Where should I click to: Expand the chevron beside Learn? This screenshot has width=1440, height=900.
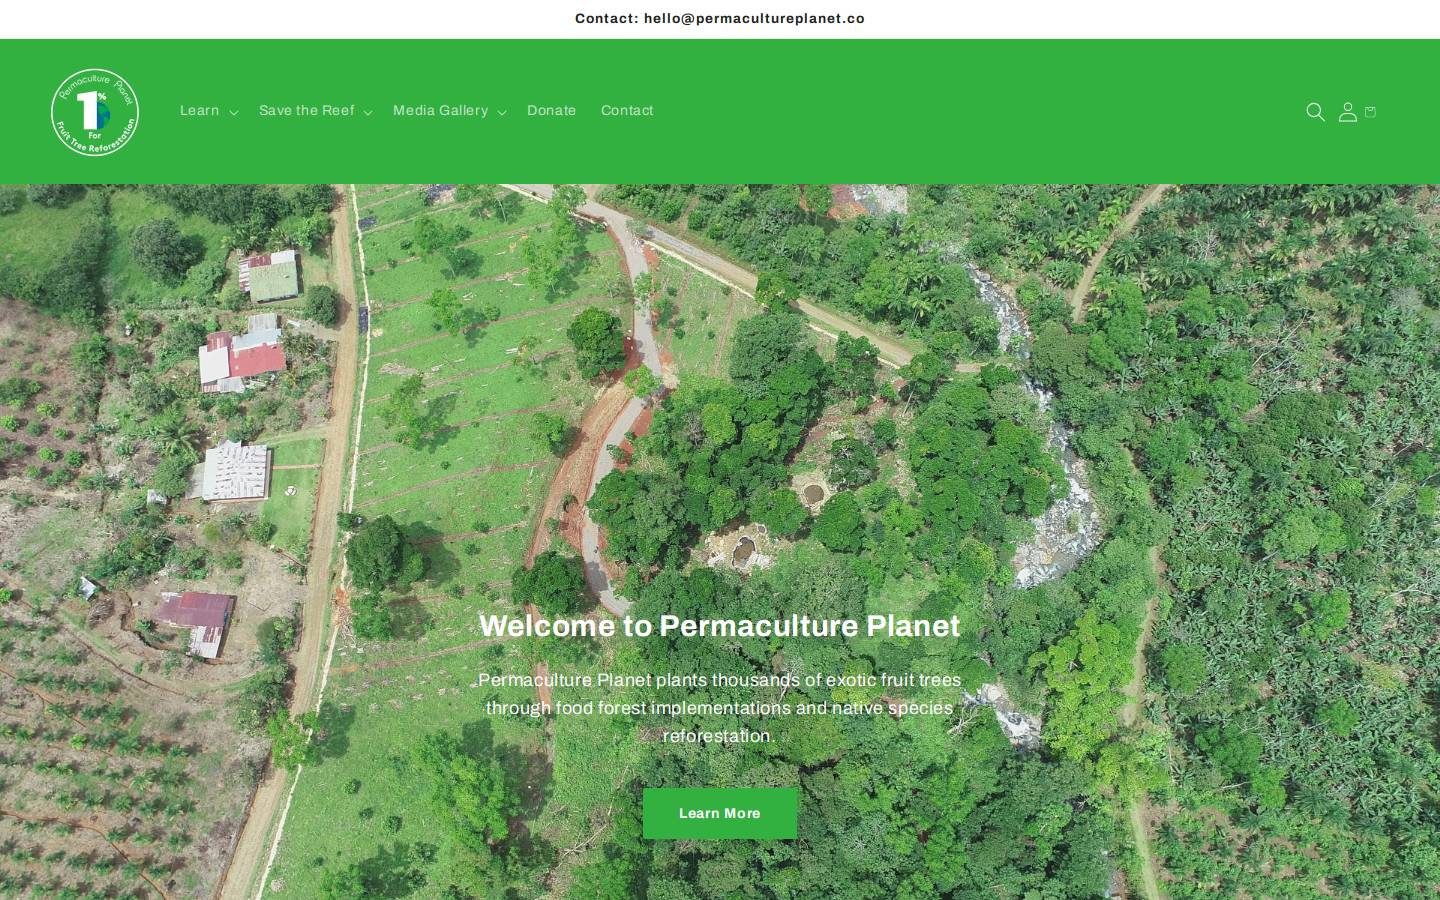click(x=233, y=112)
